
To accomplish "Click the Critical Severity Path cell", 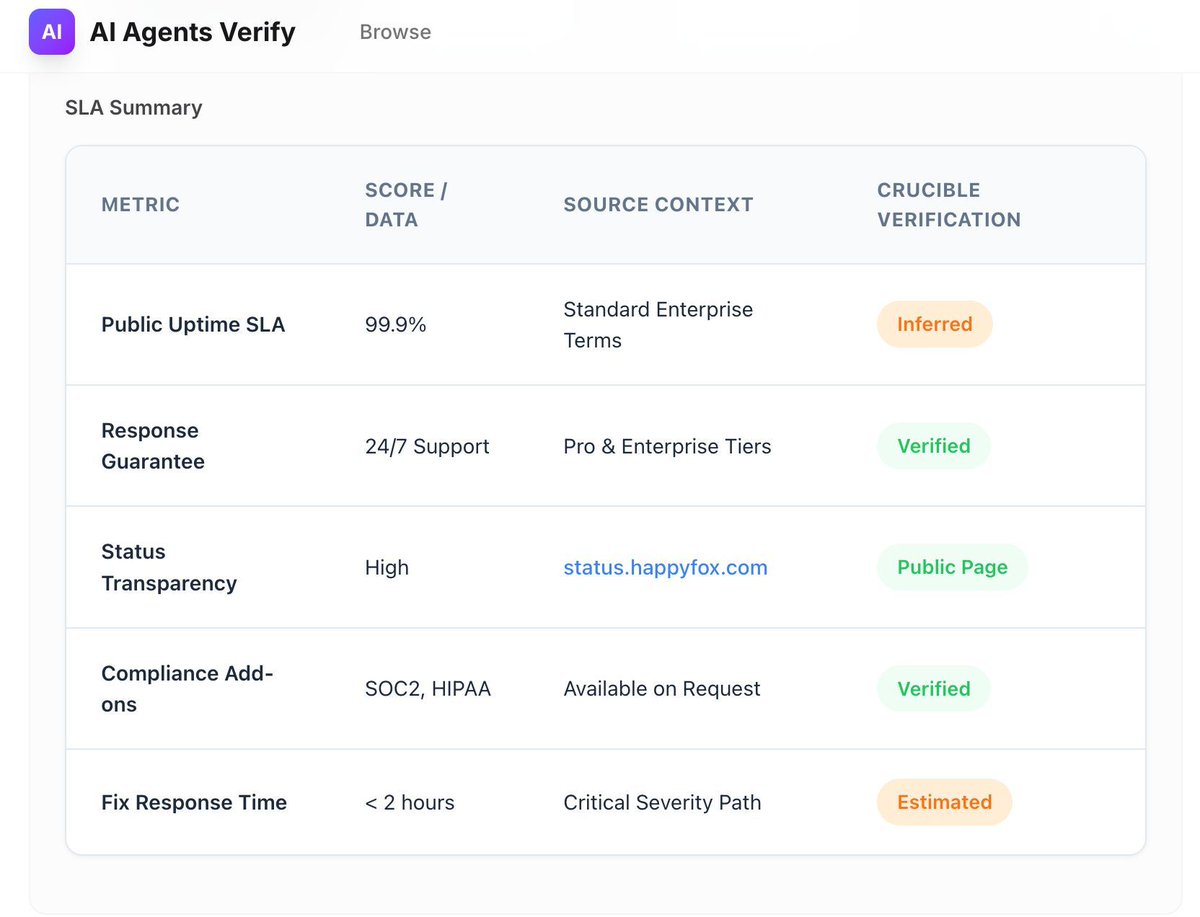I will click(662, 802).
